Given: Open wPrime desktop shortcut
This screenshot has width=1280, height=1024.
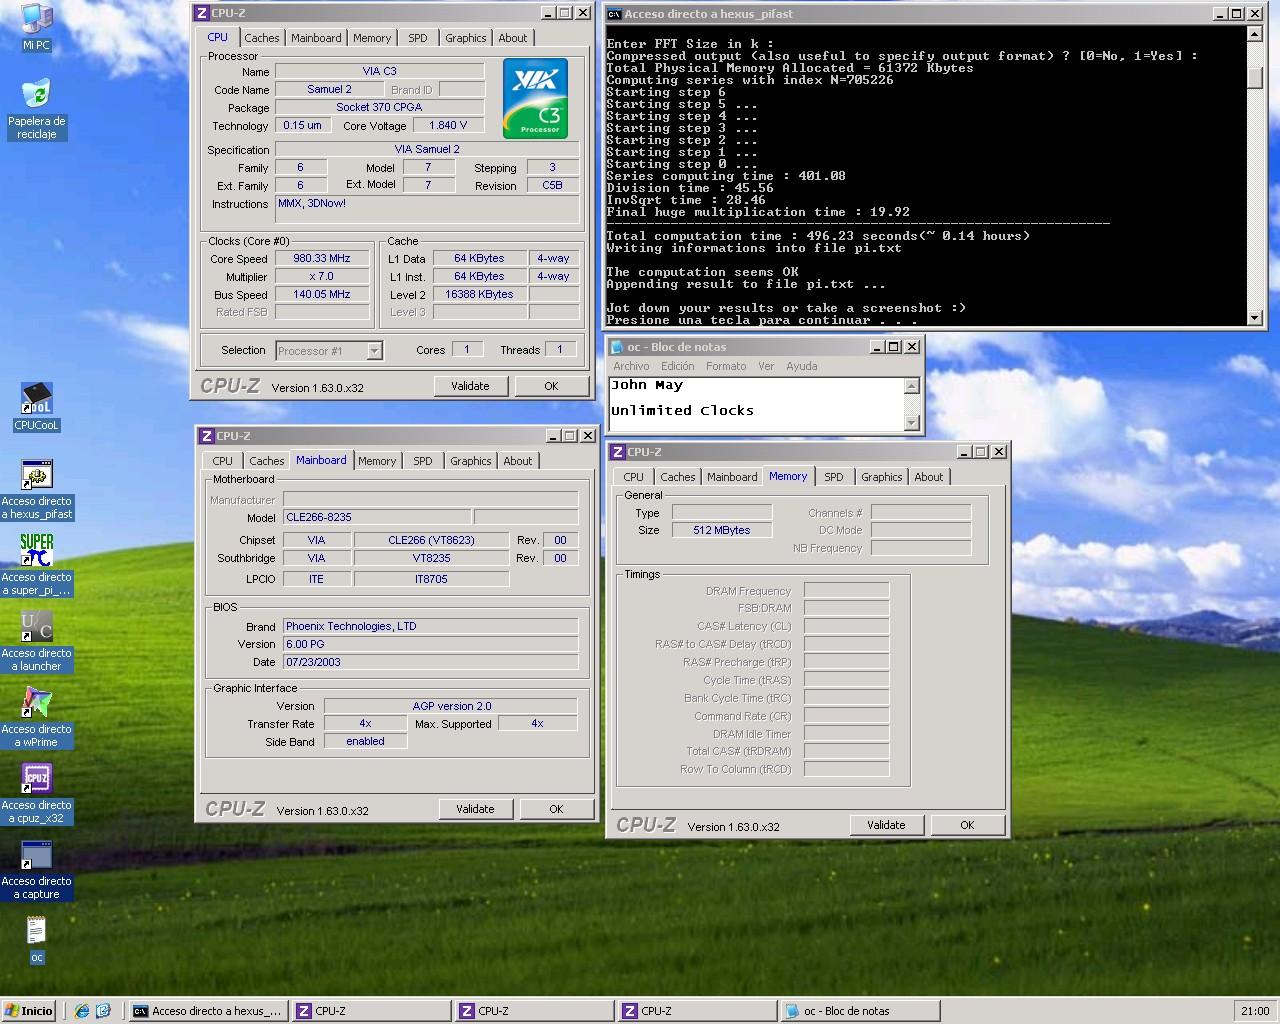Looking at the screenshot, I should point(37,717).
